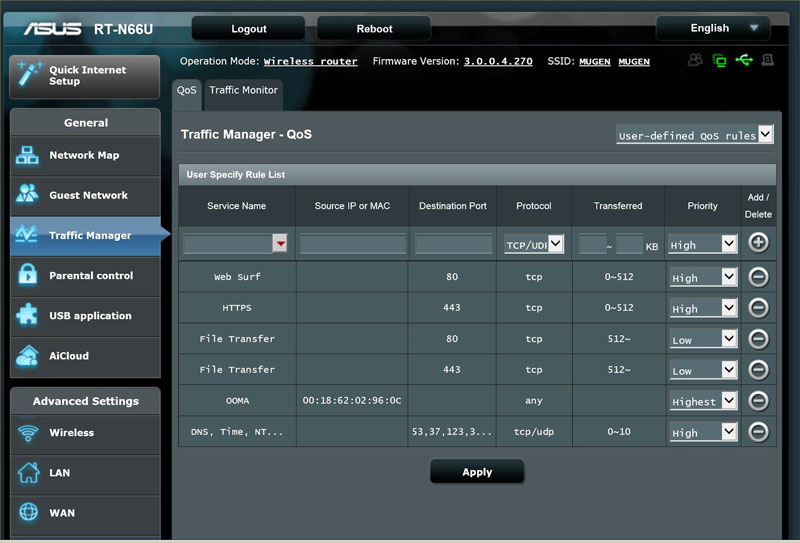Screen dimensions: 800x543
Task: Open the USB application puzzle icon
Action: point(27,314)
